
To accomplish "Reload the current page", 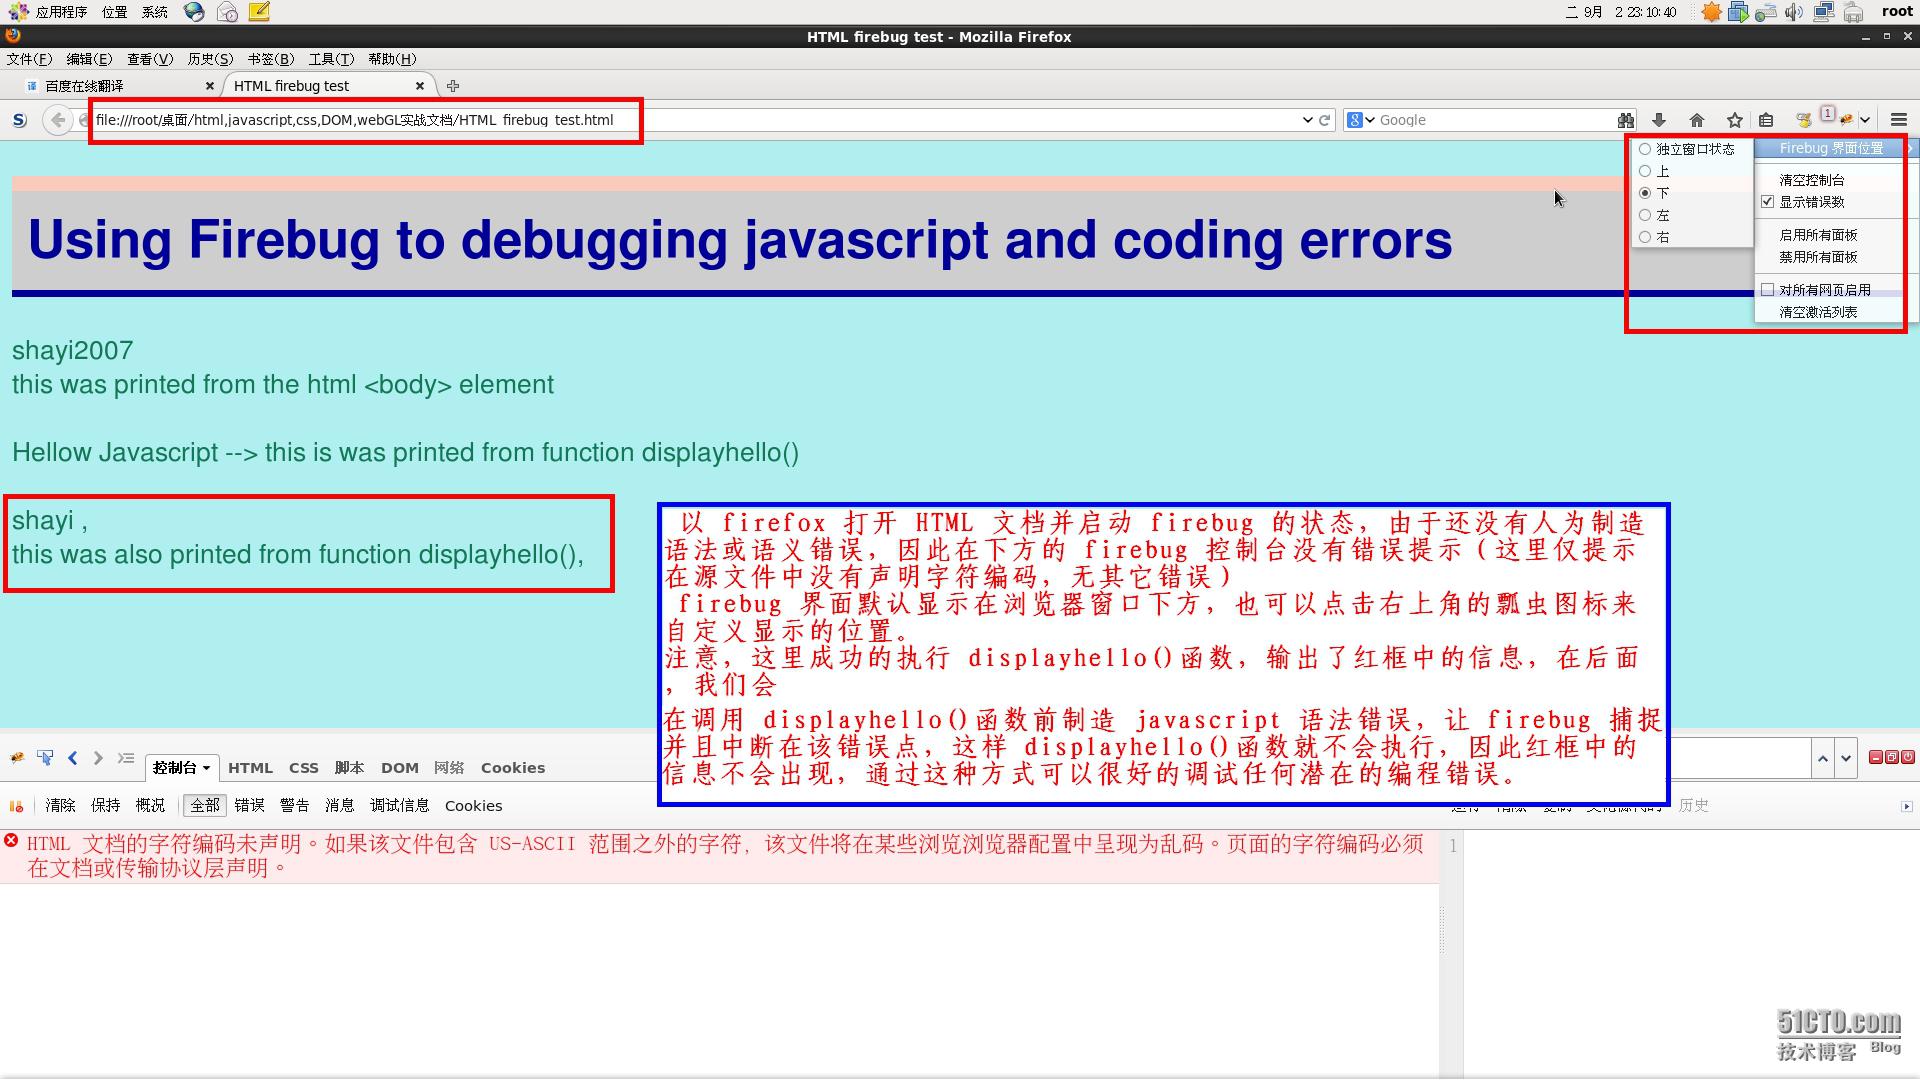I will coord(1325,120).
